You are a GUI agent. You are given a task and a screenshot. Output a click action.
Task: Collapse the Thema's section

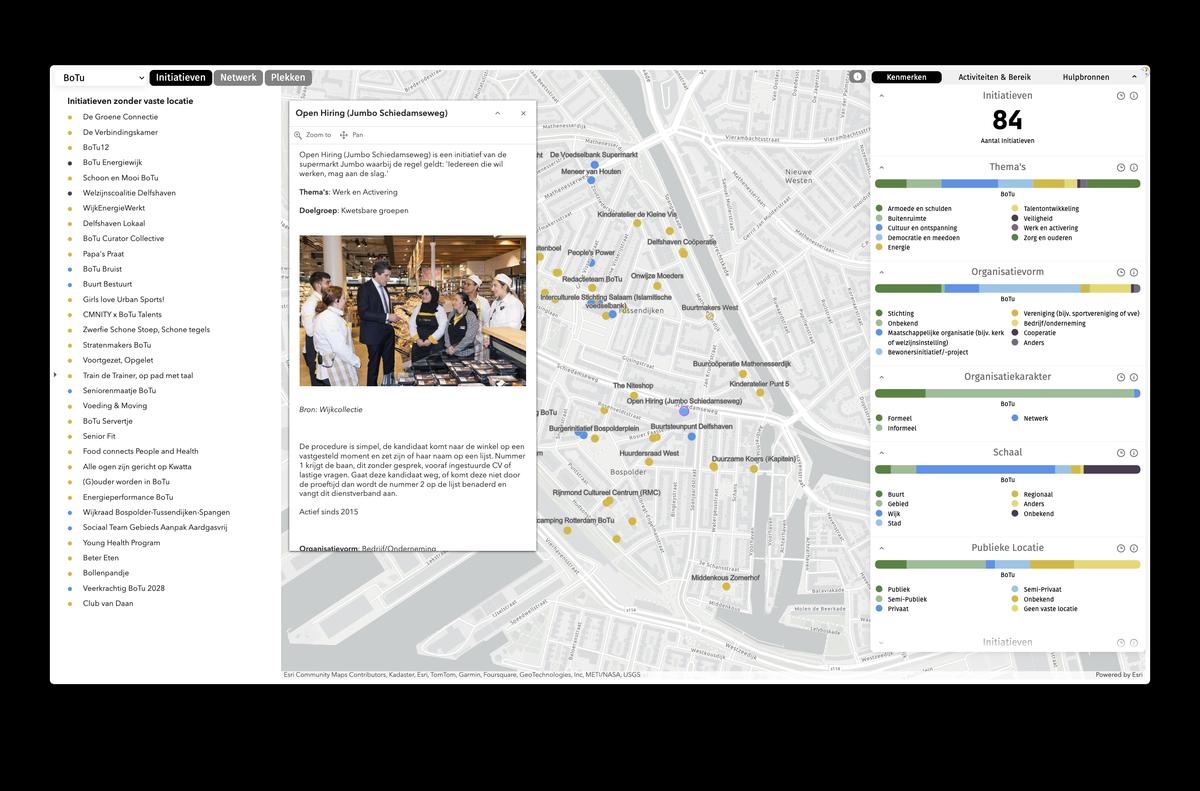(x=882, y=168)
